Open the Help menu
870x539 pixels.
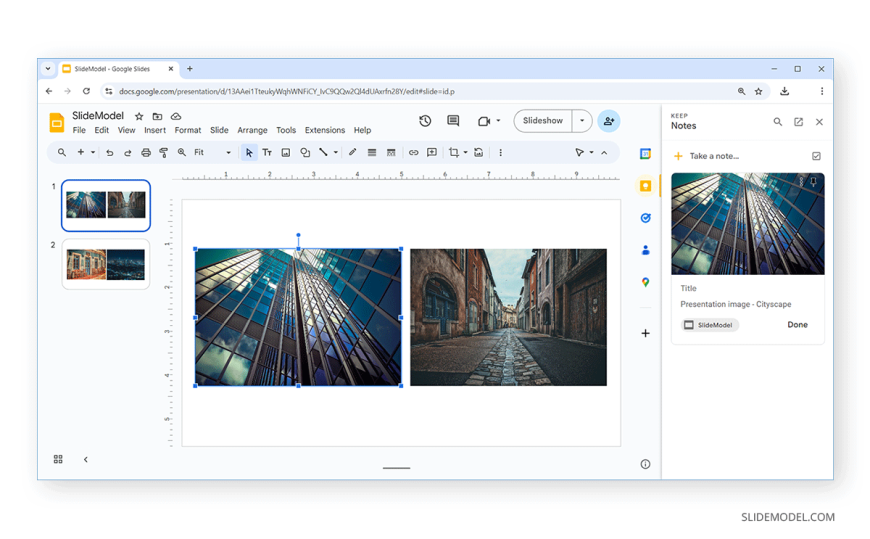(362, 130)
